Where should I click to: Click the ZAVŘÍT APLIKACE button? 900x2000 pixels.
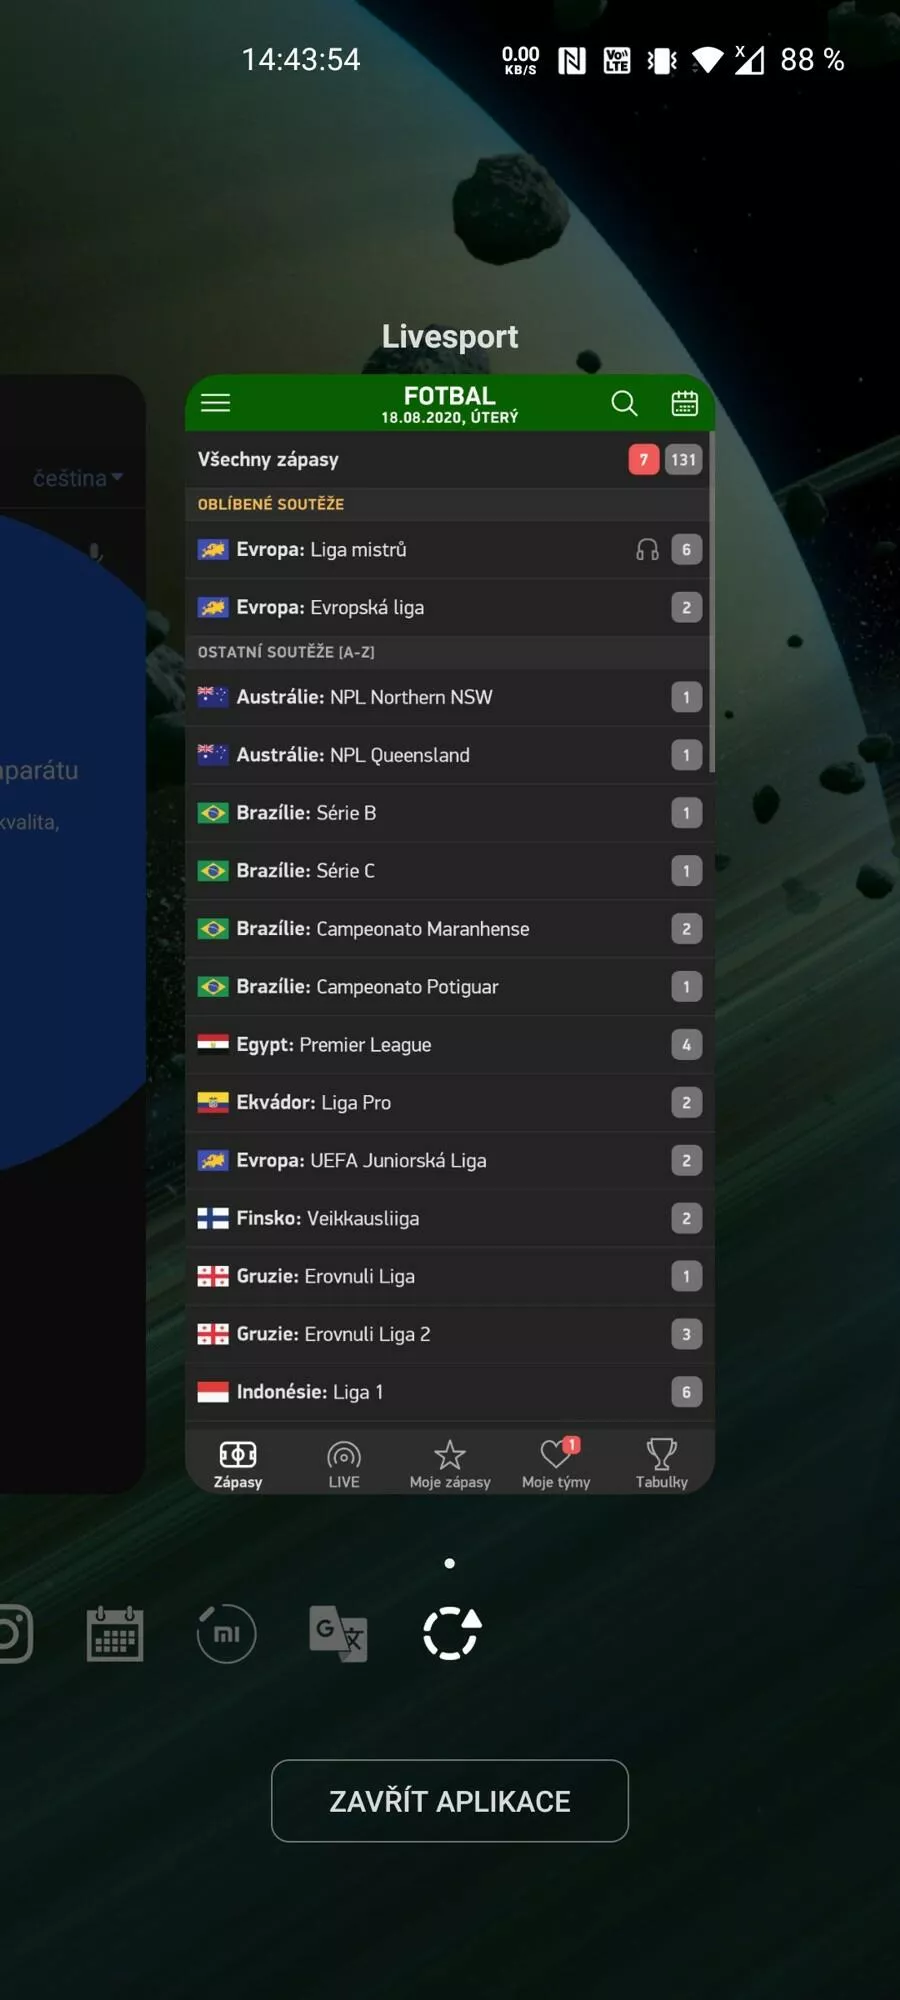coord(450,1801)
